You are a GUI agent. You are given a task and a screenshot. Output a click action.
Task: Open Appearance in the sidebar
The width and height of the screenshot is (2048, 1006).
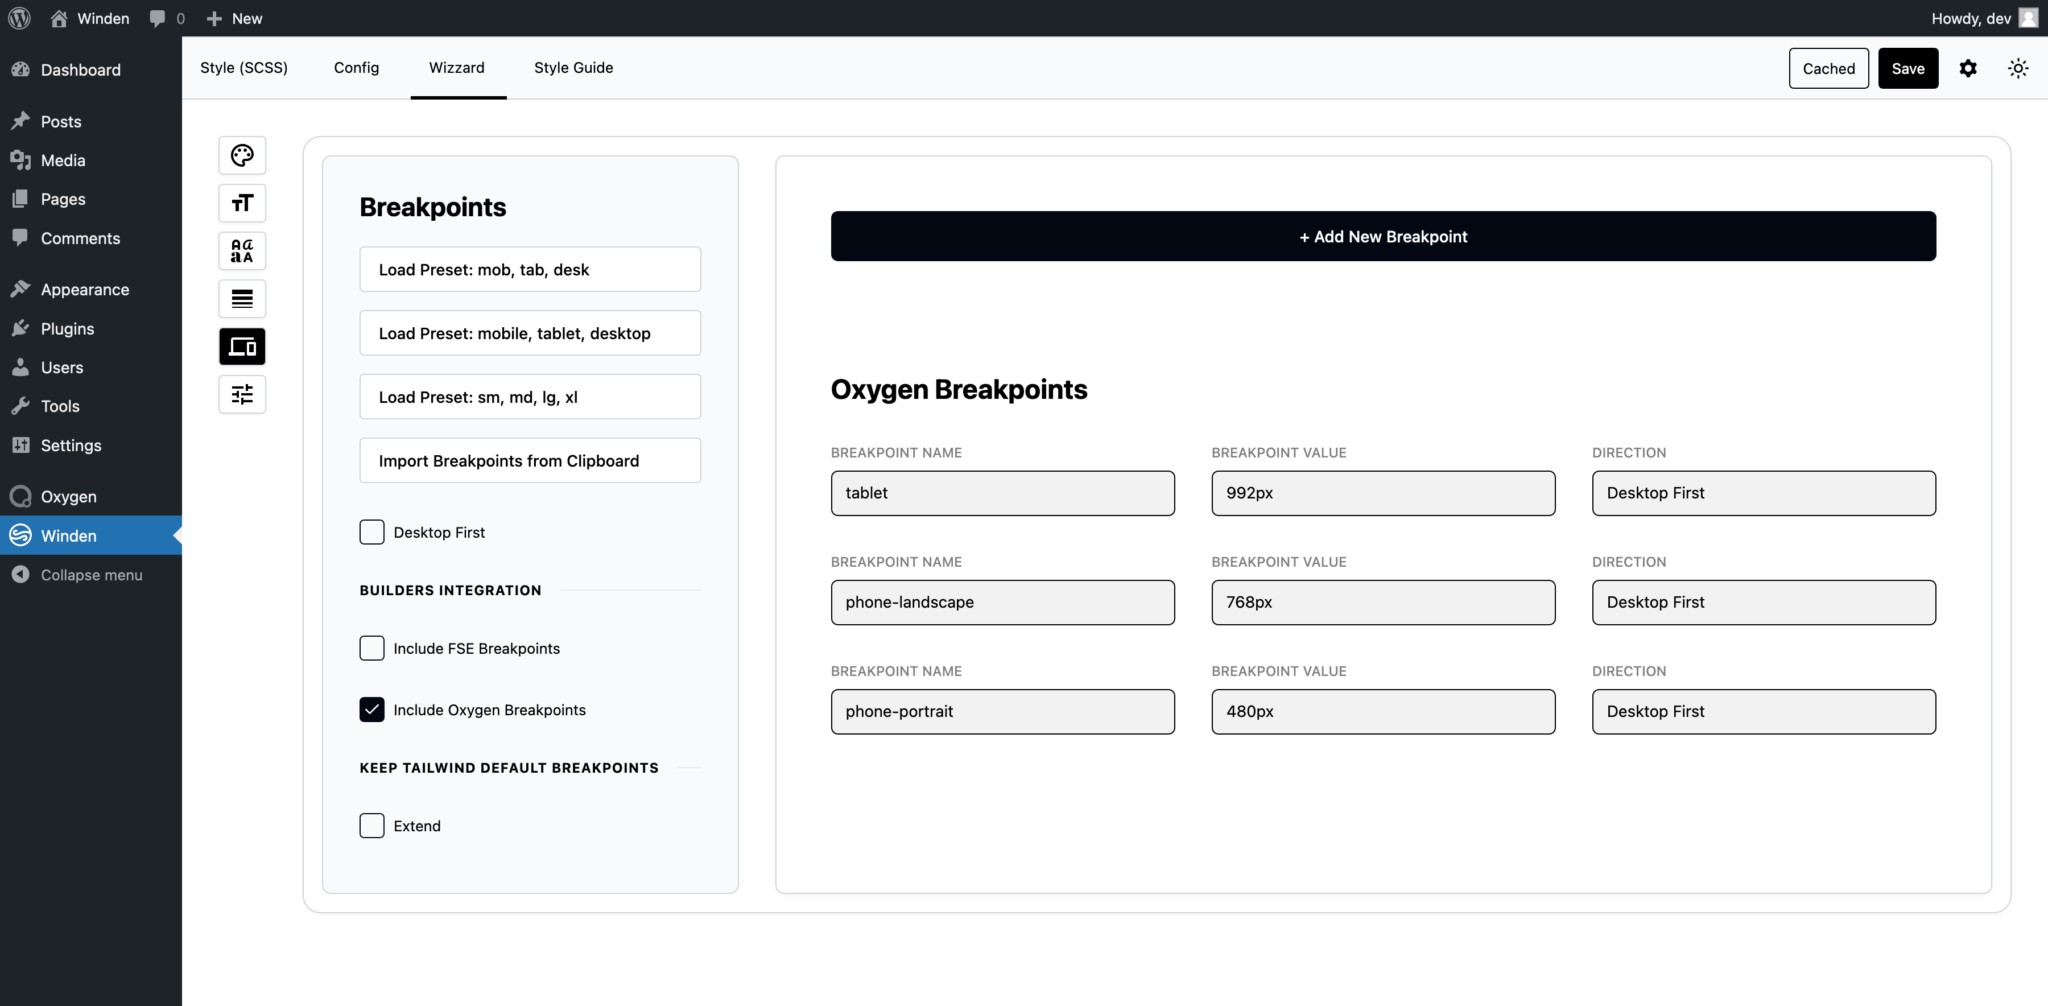[91, 289]
